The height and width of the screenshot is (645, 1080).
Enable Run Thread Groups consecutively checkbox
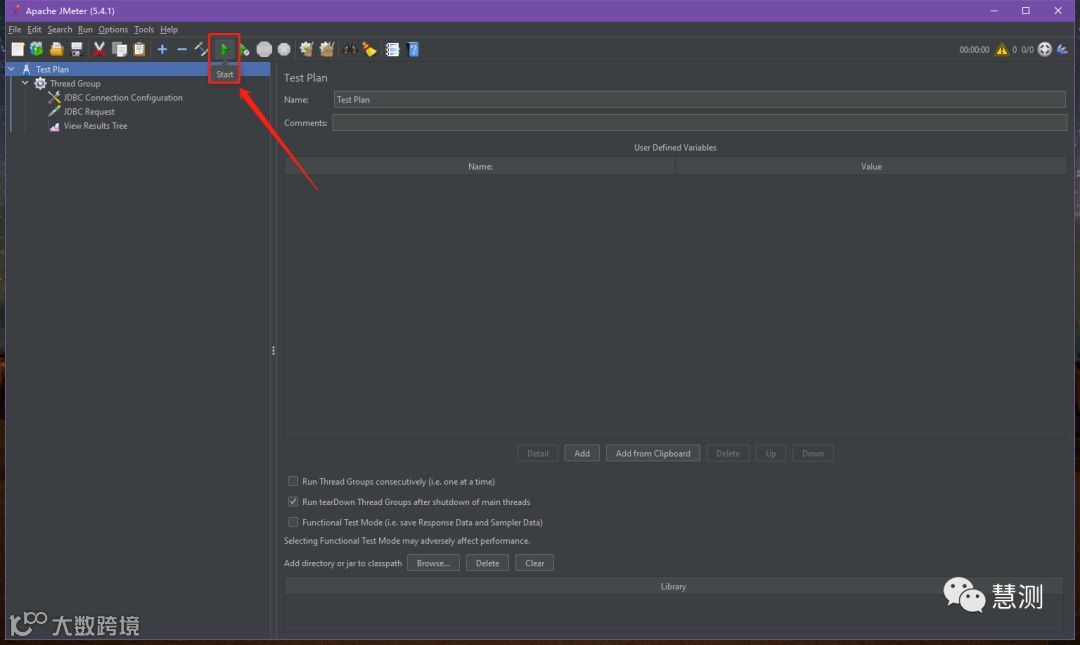(293, 481)
